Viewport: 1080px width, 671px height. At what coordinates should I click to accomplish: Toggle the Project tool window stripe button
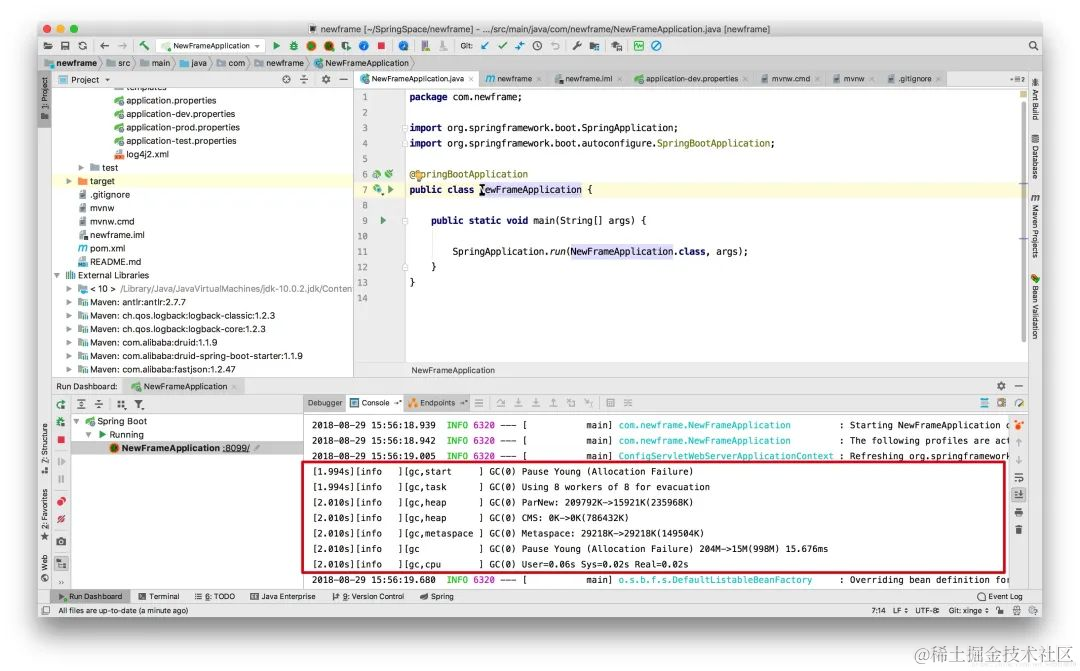point(45,98)
